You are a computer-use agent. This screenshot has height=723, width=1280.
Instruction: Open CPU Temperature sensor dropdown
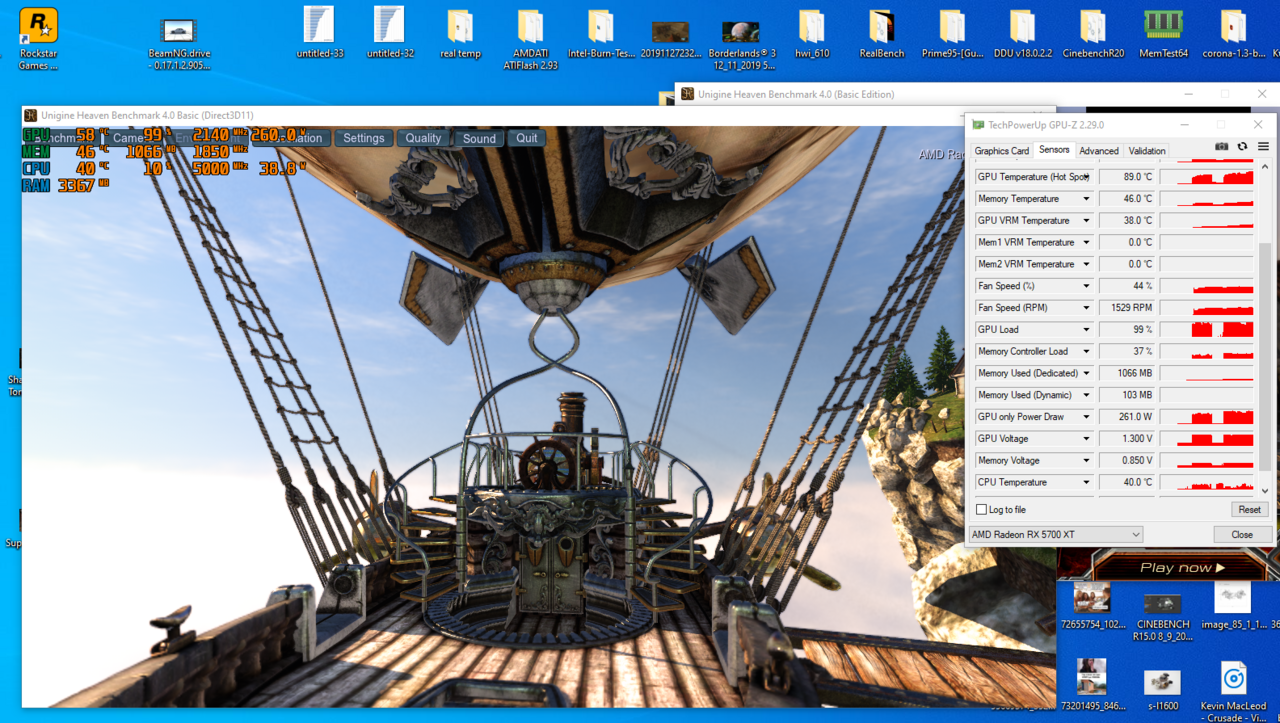(x=1086, y=483)
